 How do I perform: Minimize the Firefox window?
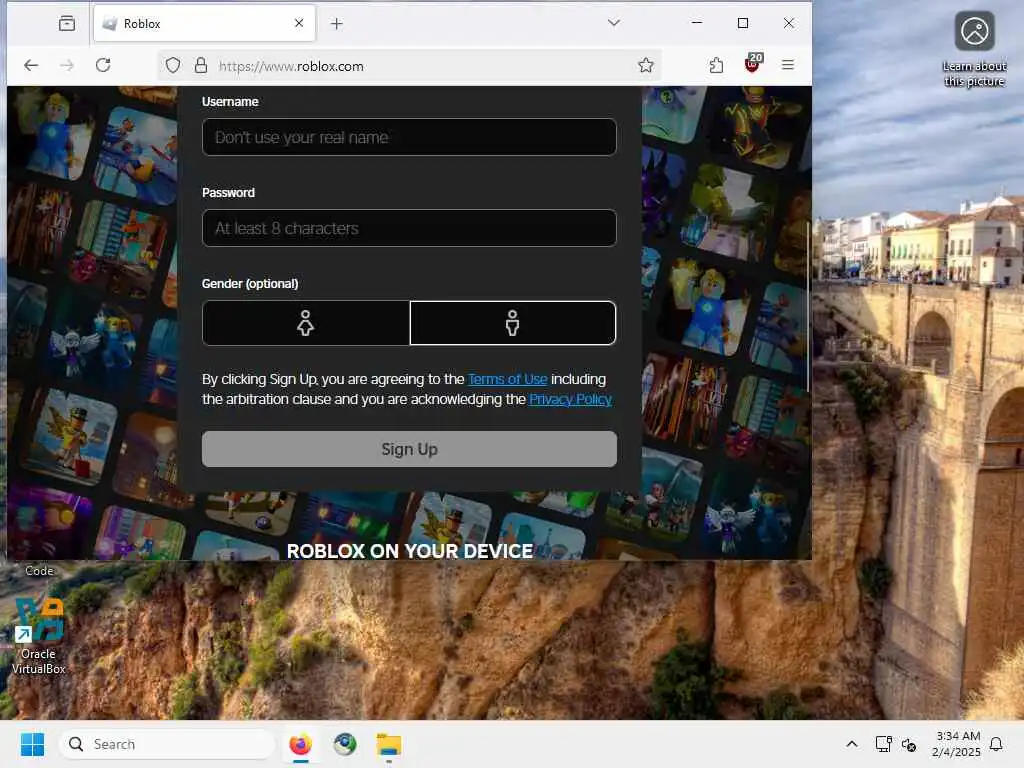[x=697, y=23]
